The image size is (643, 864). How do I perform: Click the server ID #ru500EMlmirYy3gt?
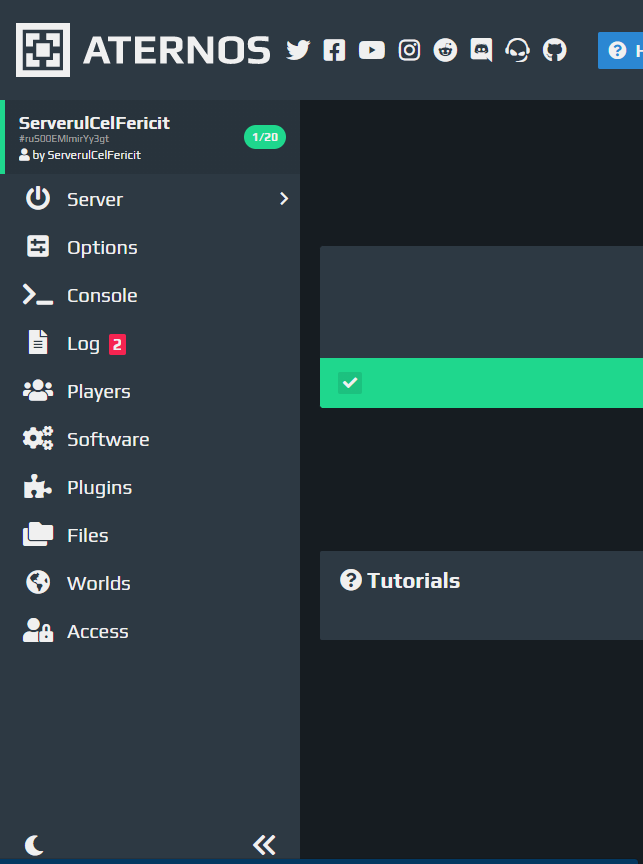coord(64,138)
